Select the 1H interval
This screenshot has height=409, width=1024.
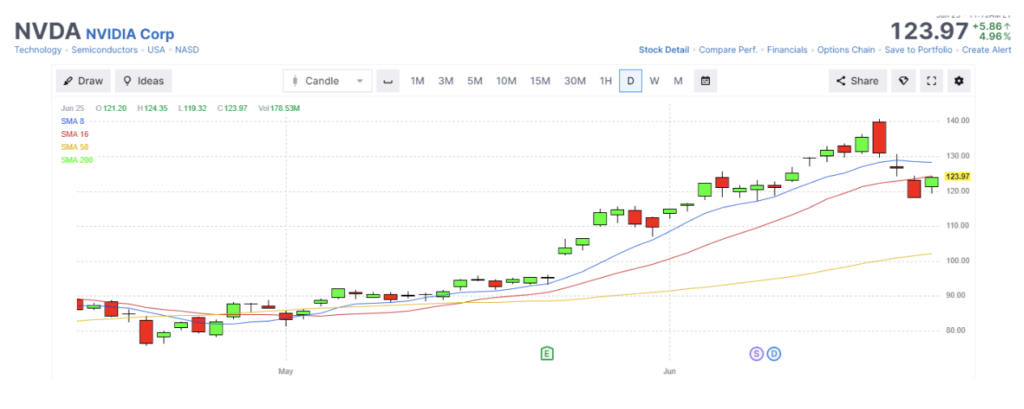coord(606,81)
